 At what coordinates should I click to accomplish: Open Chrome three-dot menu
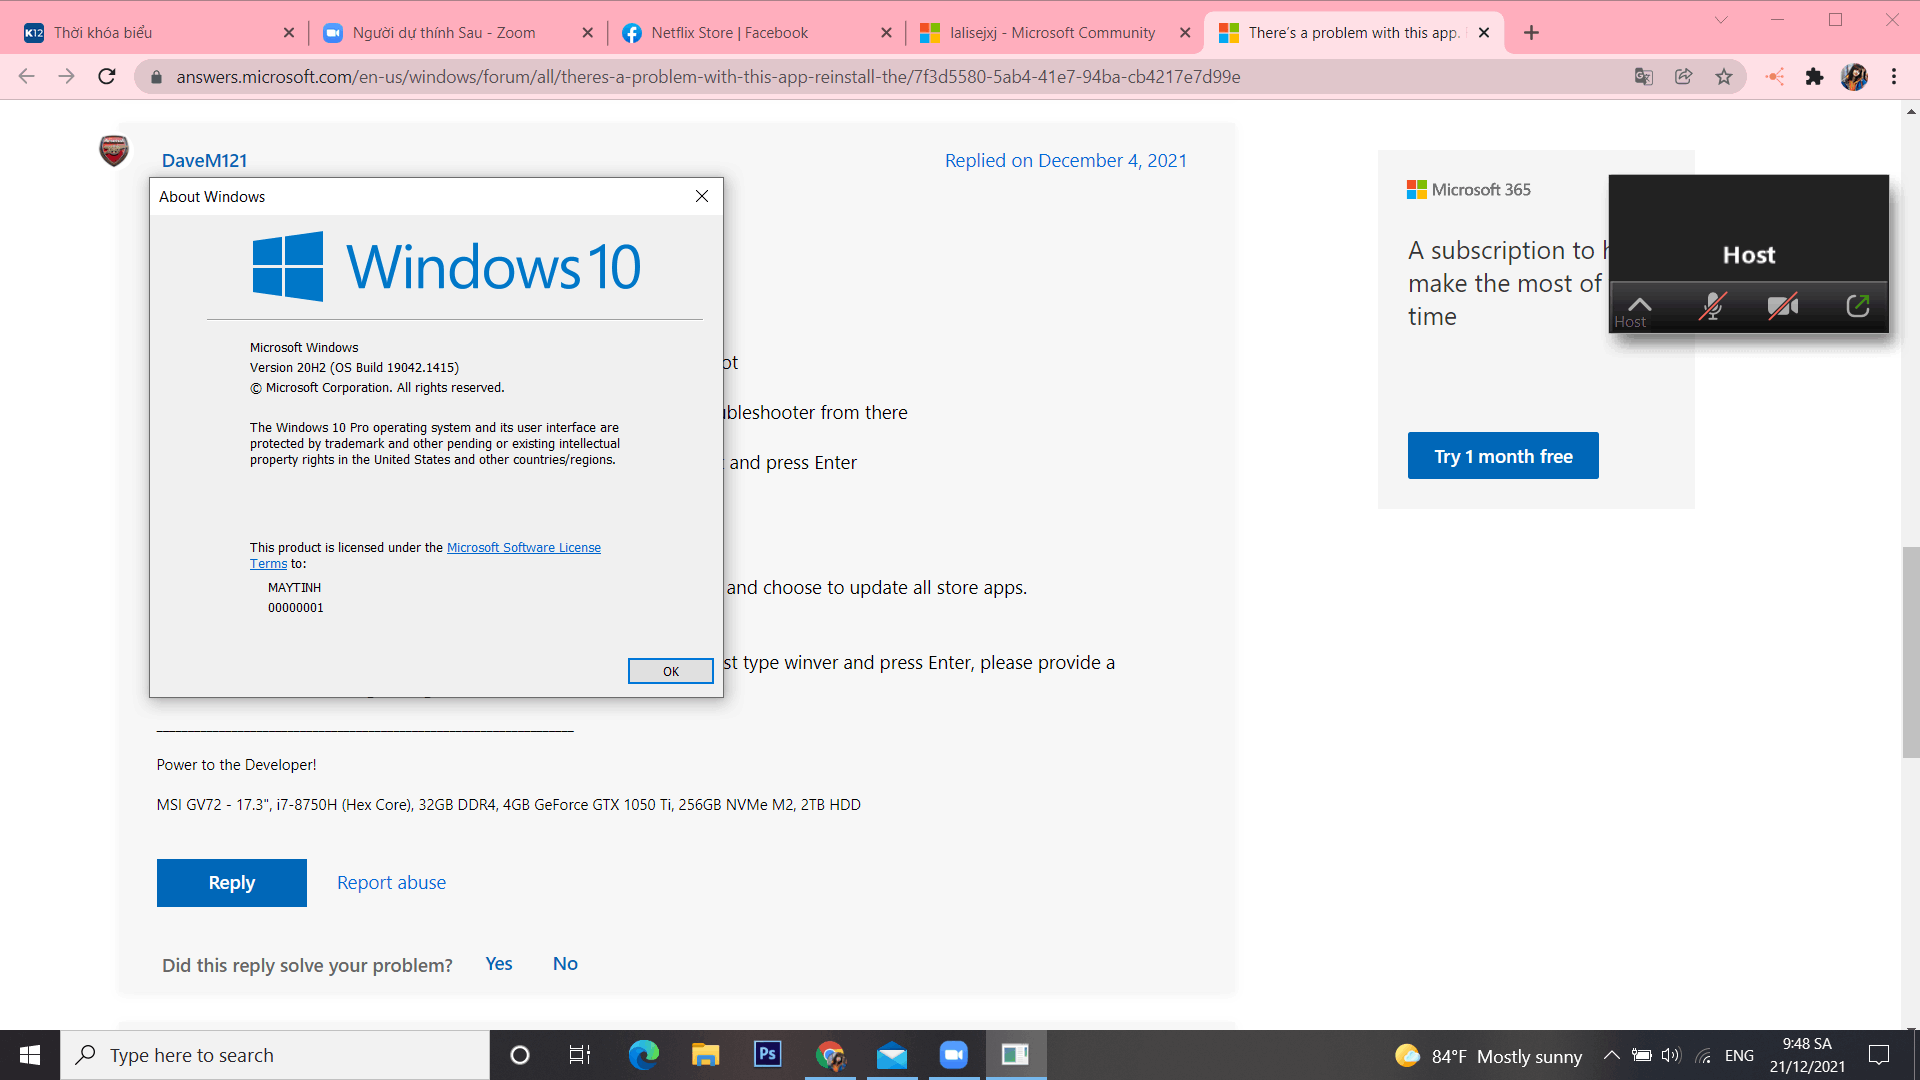click(1894, 77)
